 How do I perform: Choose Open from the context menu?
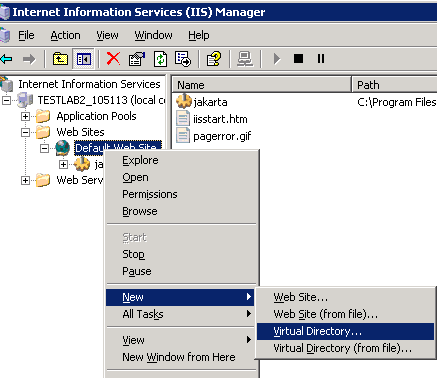coord(181,177)
